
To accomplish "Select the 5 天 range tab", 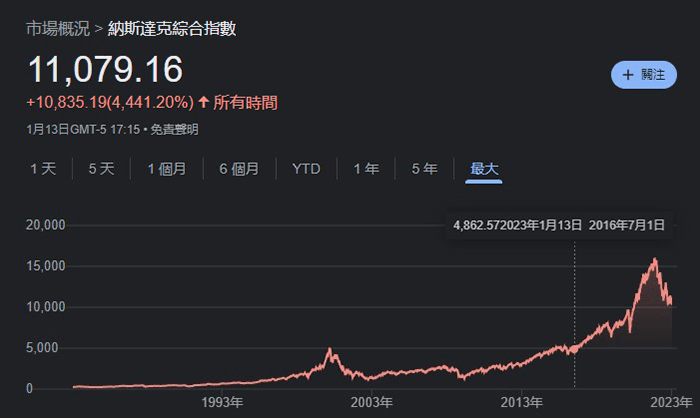I will [x=101, y=169].
